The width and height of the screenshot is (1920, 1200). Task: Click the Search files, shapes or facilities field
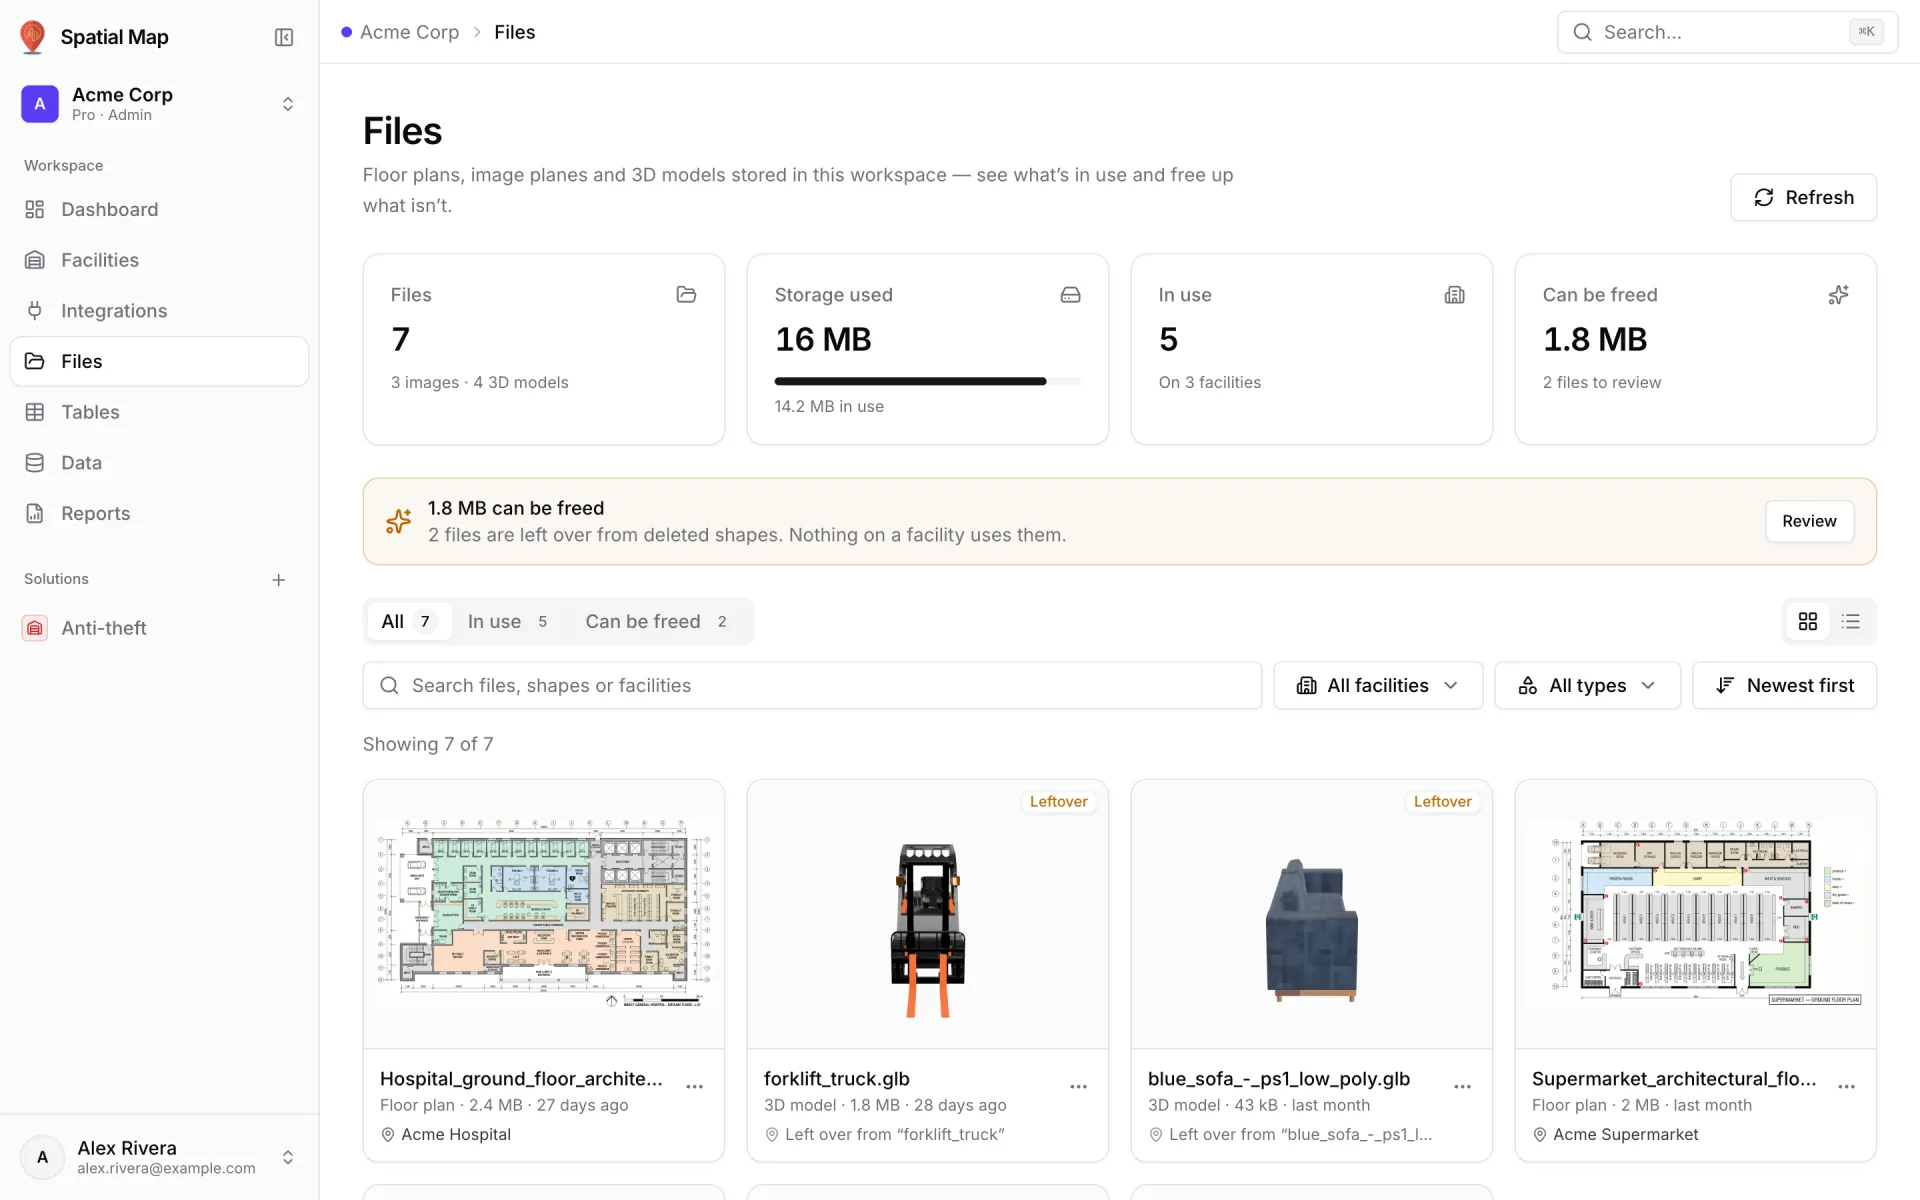812,685
